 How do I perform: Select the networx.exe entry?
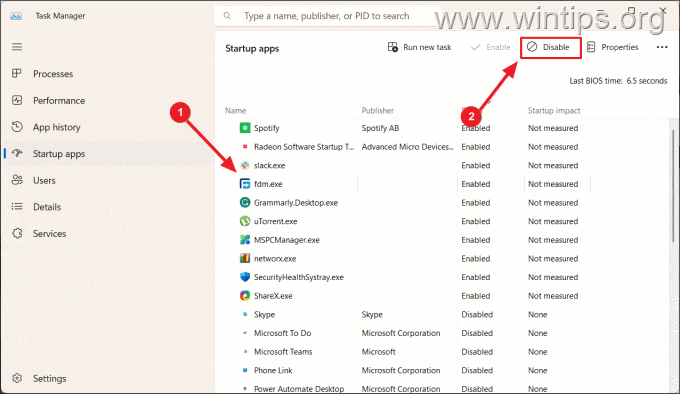(275, 259)
